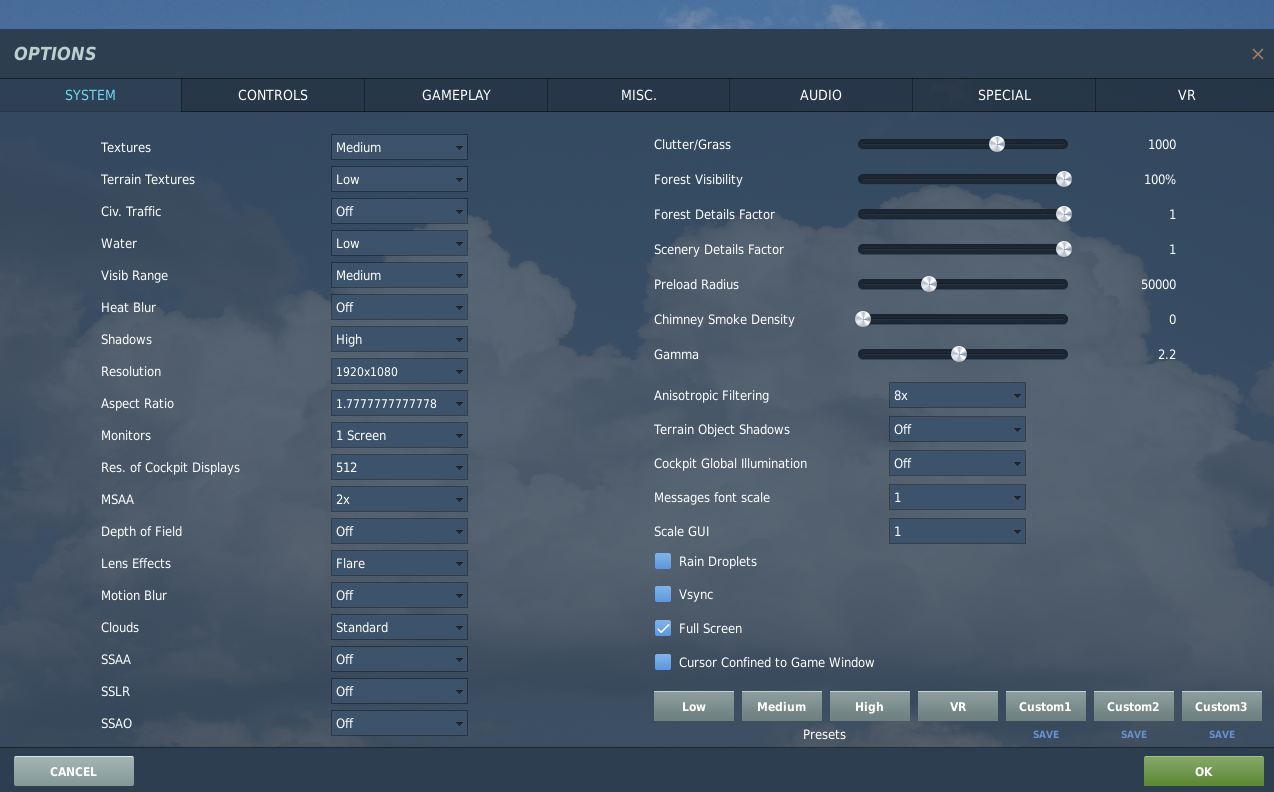This screenshot has width=1274, height=792.
Task: Go to the MISC. tab
Action: pos(638,95)
